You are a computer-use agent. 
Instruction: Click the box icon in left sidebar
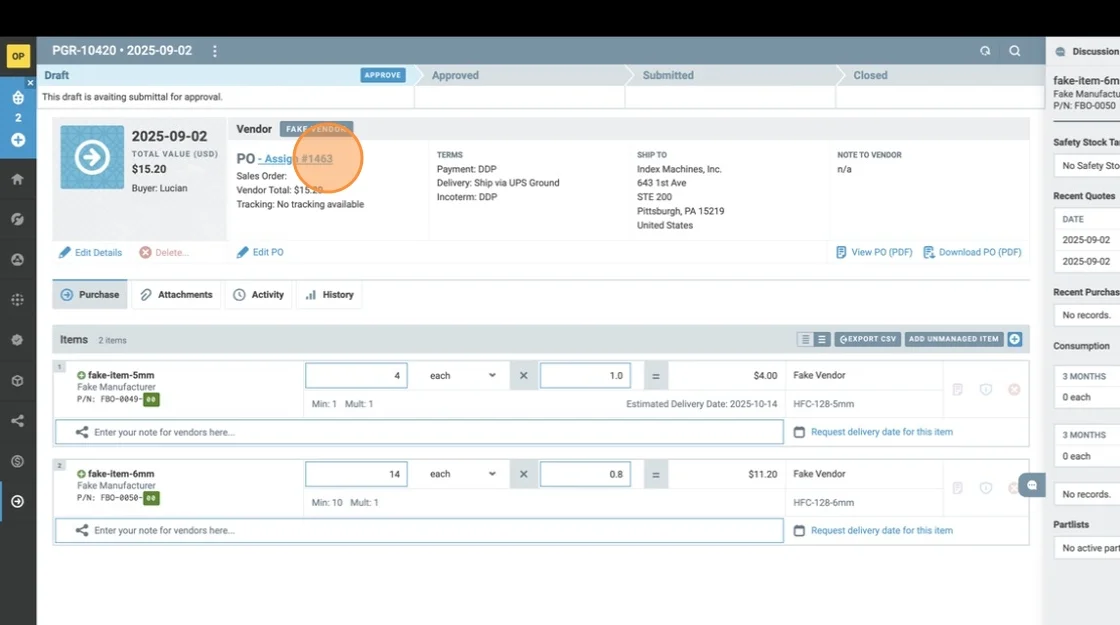pos(17,381)
